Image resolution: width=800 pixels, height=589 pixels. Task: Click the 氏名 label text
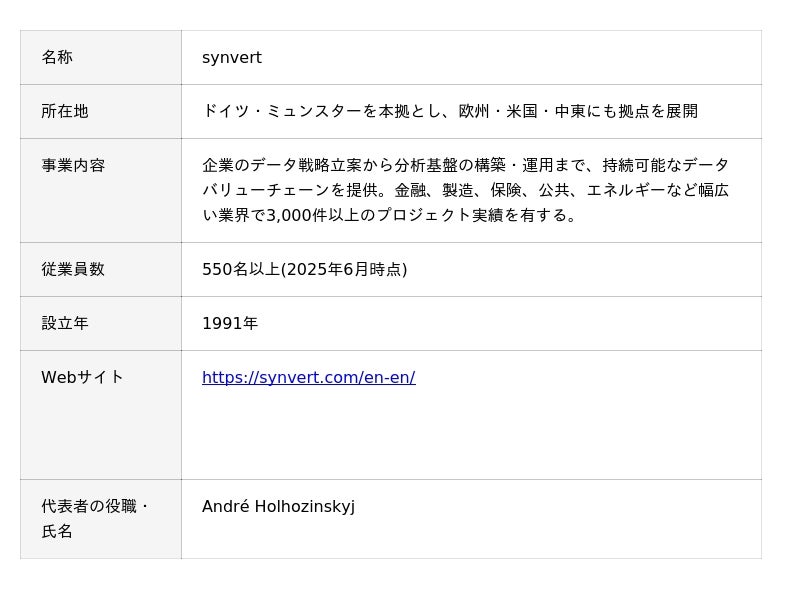[x=57, y=532]
